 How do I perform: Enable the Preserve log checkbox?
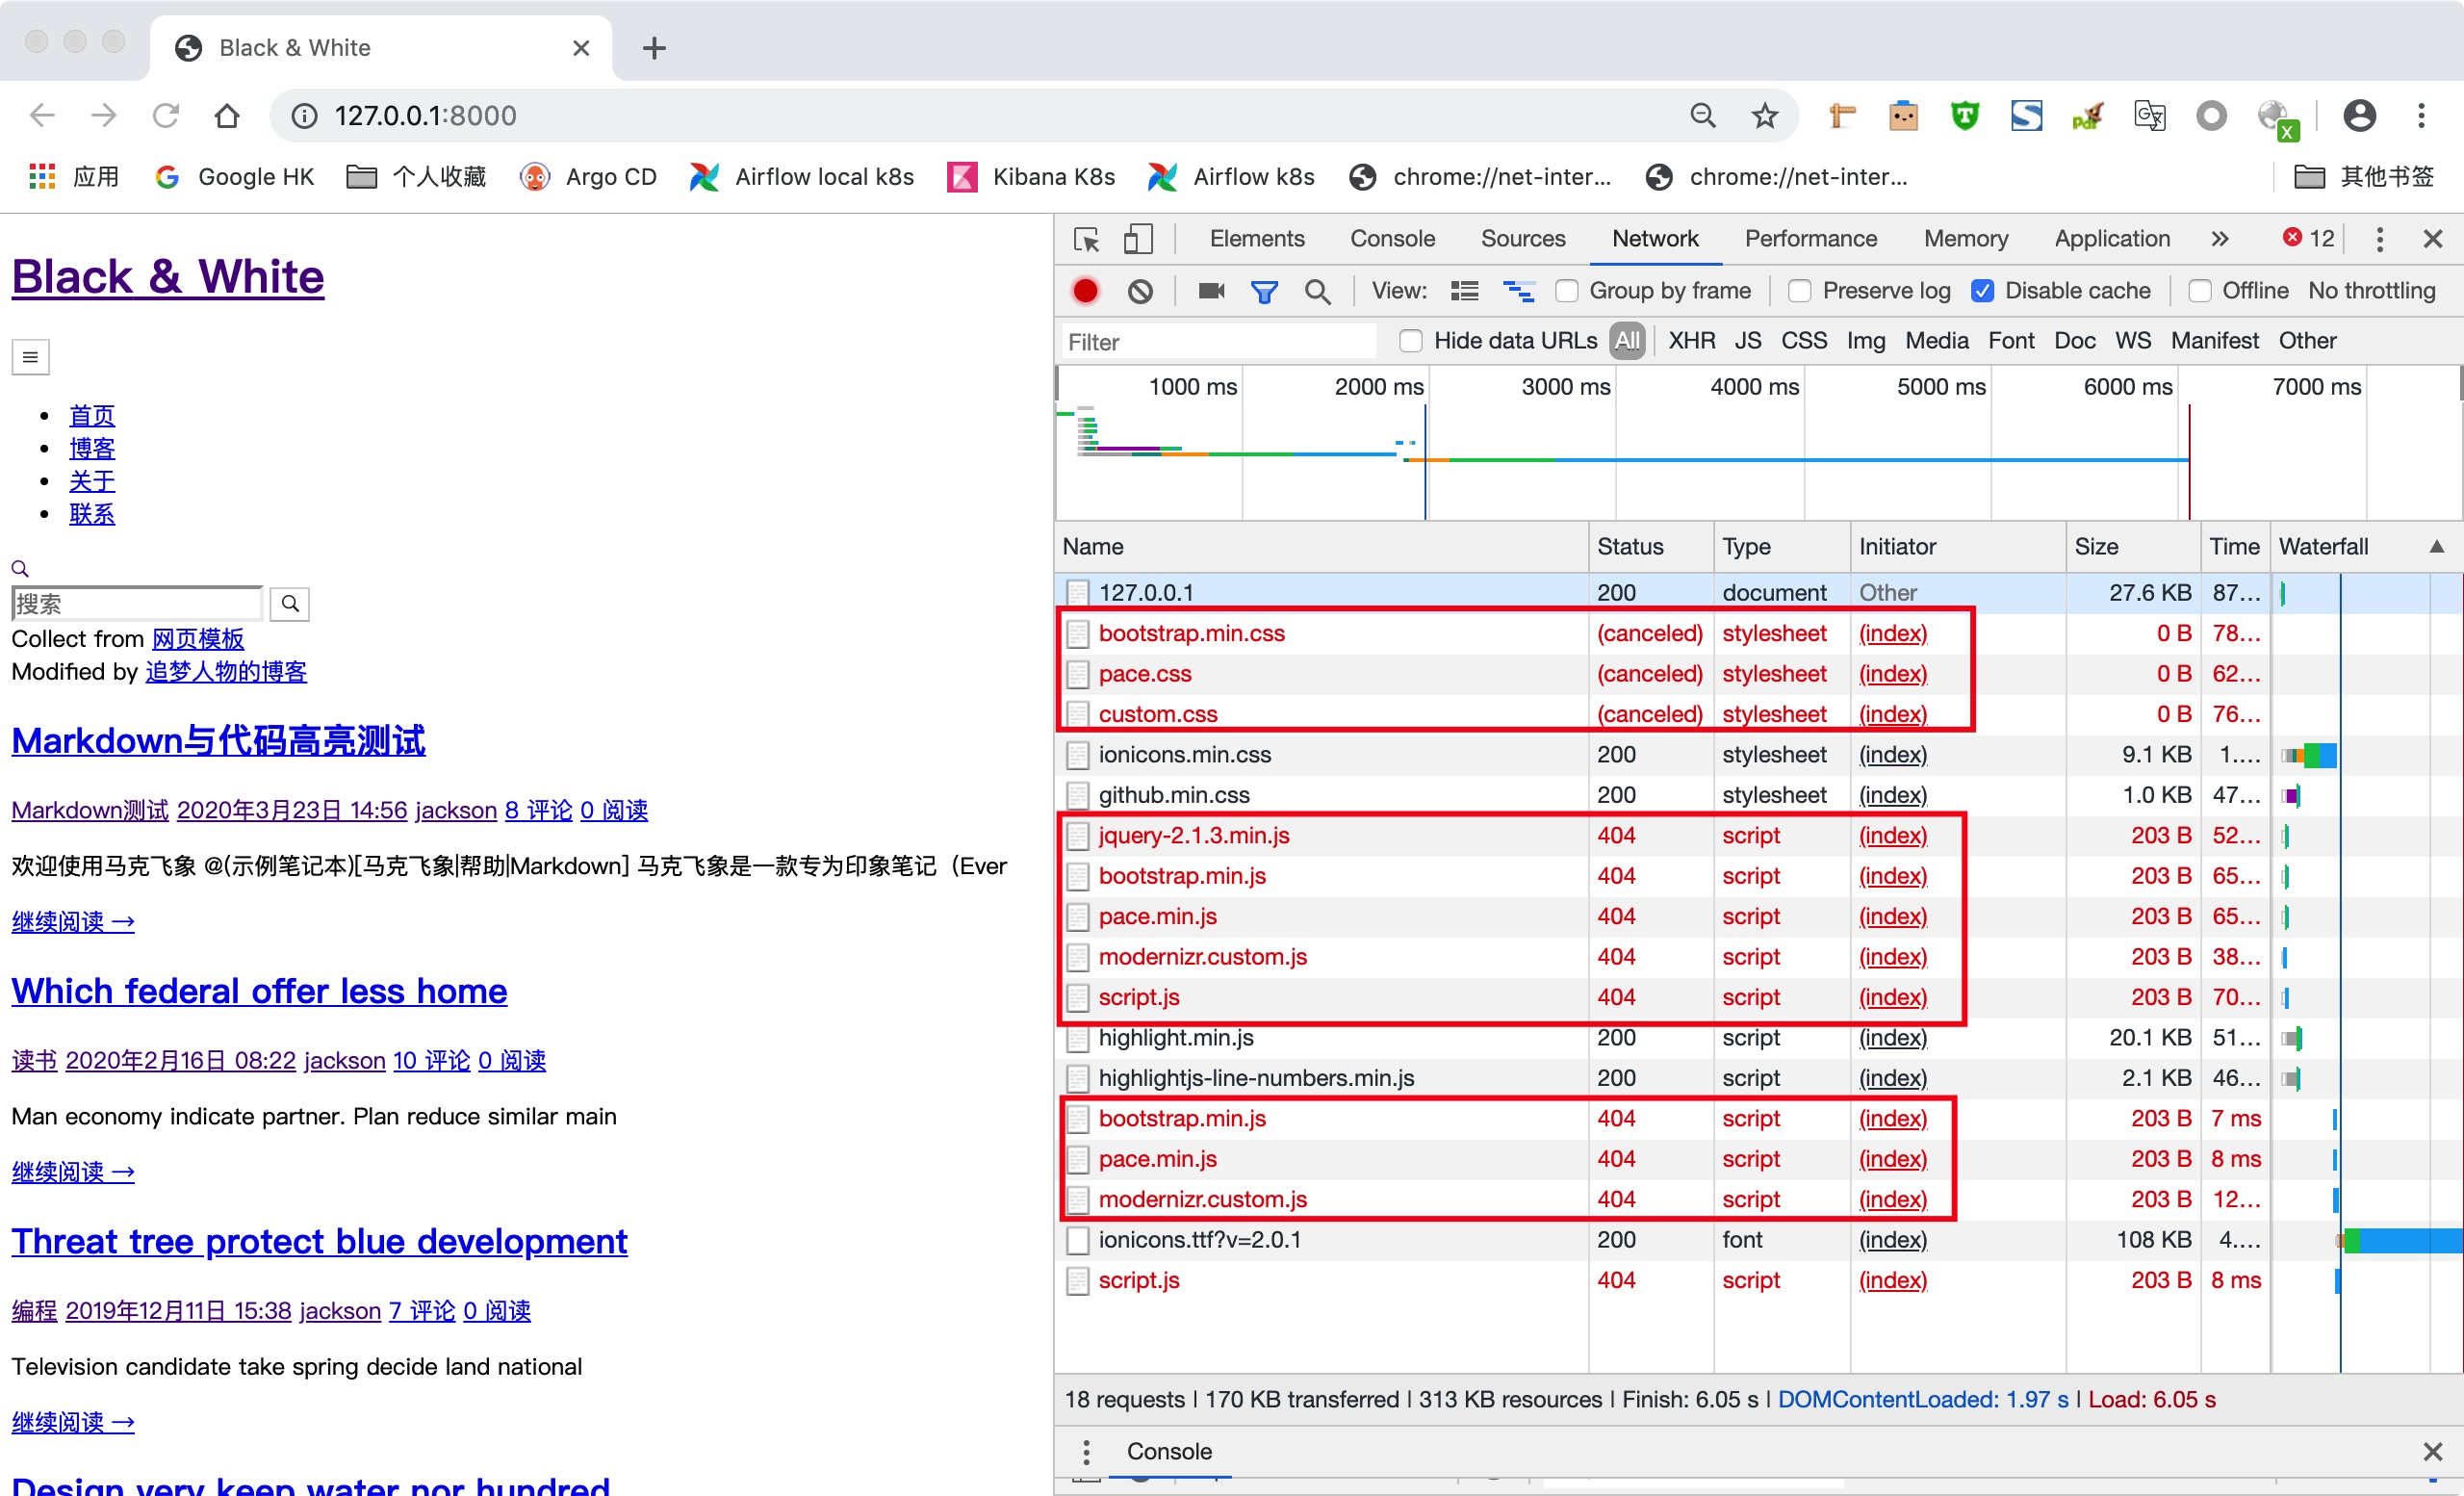[x=1799, y=291]
